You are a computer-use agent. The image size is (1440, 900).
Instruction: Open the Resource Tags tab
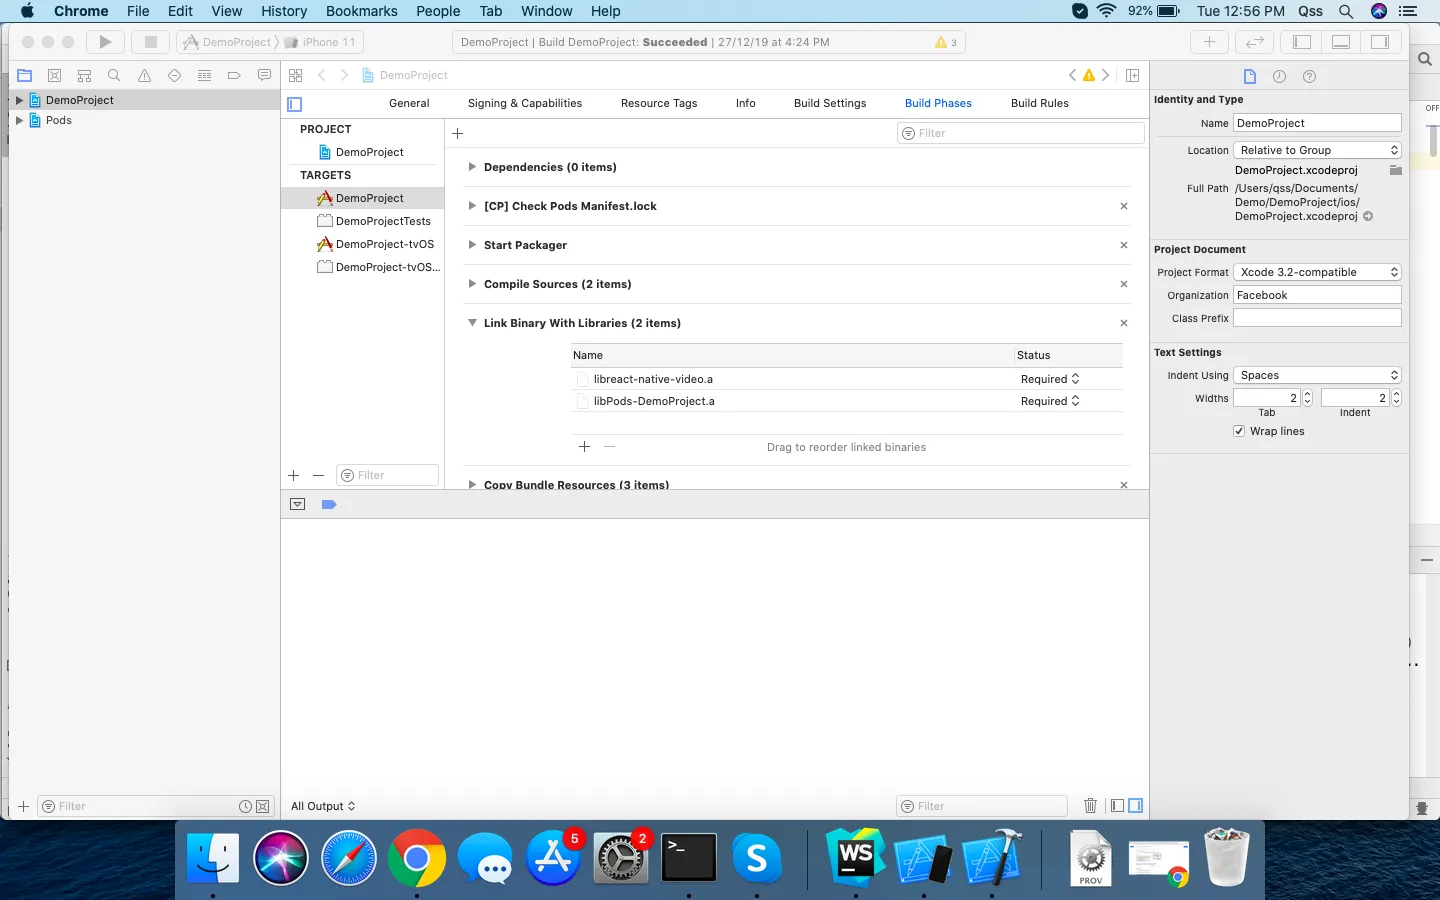[659, 103]
